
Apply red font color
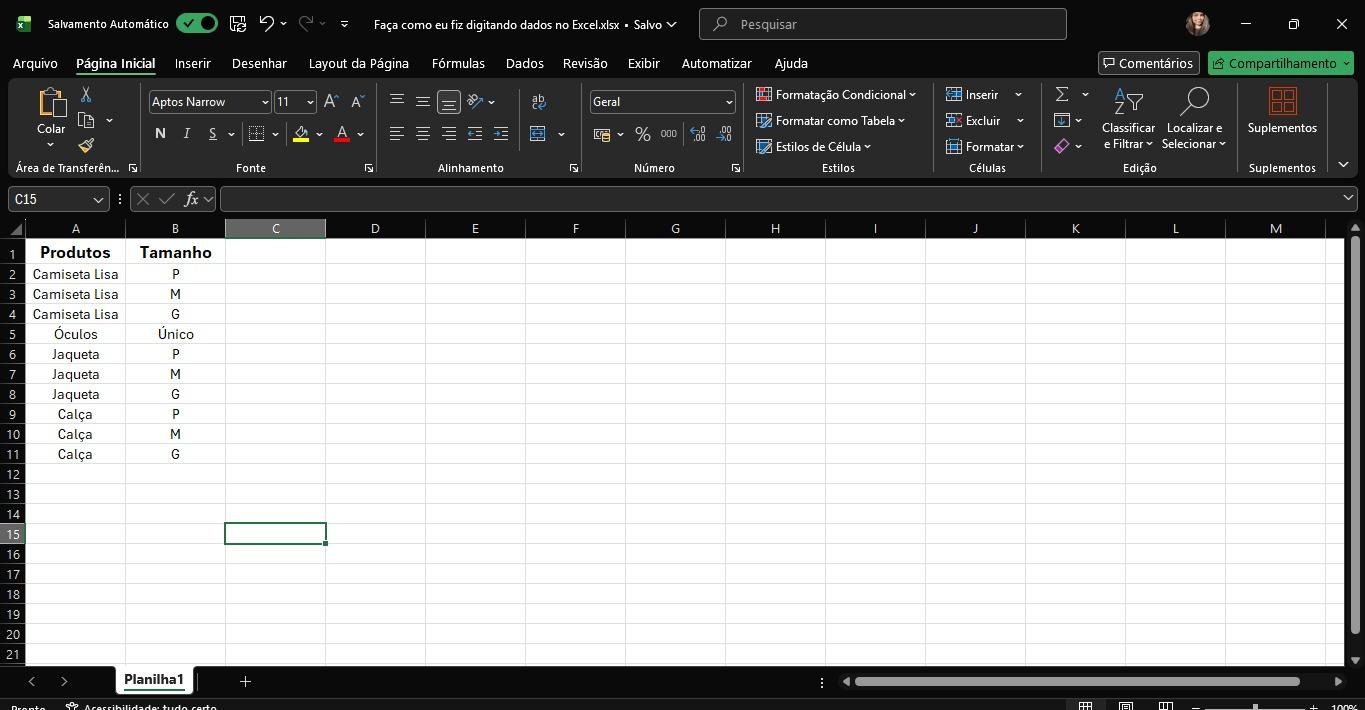point(342,134)
